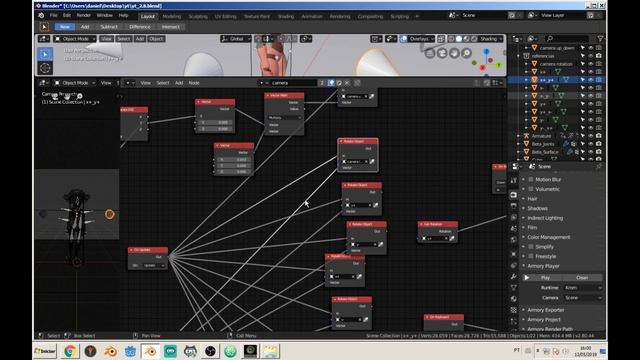Open the Camera Scene dropdown in Armory Player
Viewport: 640px width, 360px height.
point(582,298)
